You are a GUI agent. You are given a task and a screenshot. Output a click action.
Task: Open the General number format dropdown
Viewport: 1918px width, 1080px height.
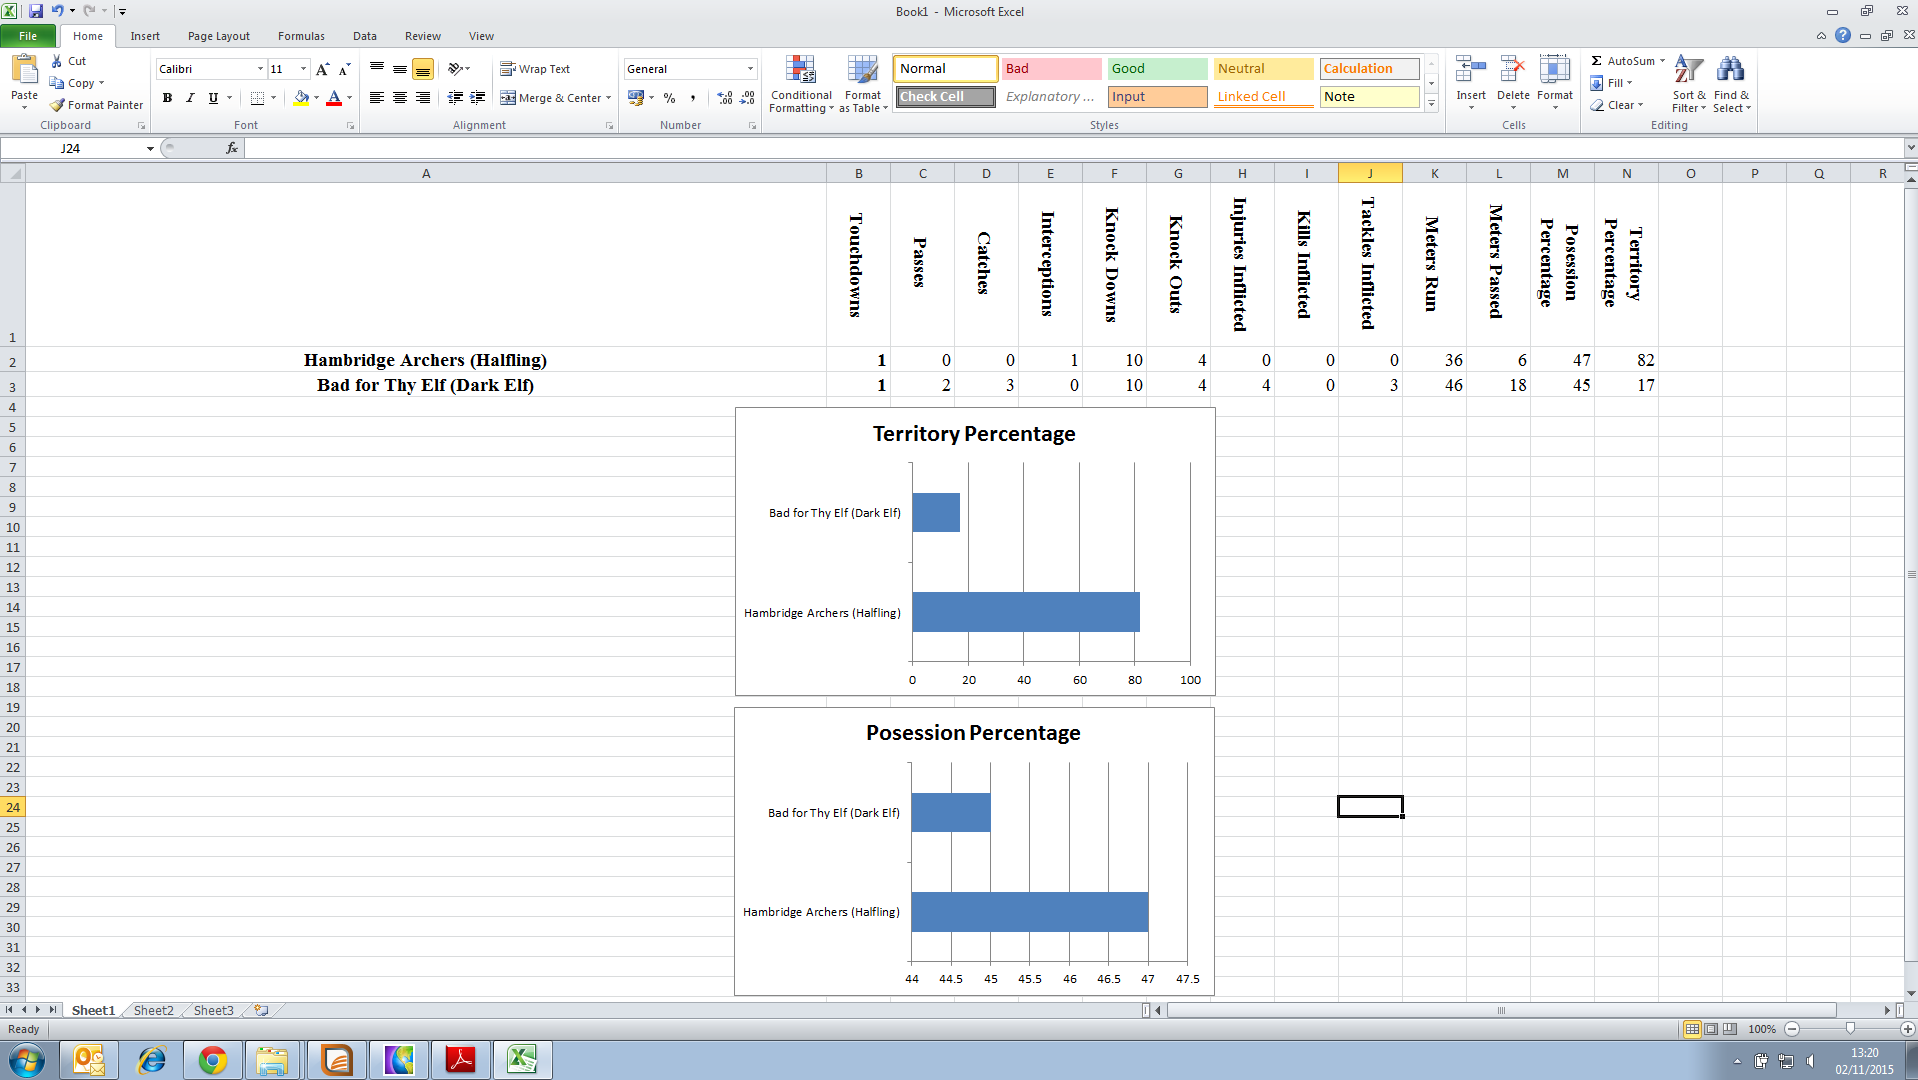tap(752, 68)
